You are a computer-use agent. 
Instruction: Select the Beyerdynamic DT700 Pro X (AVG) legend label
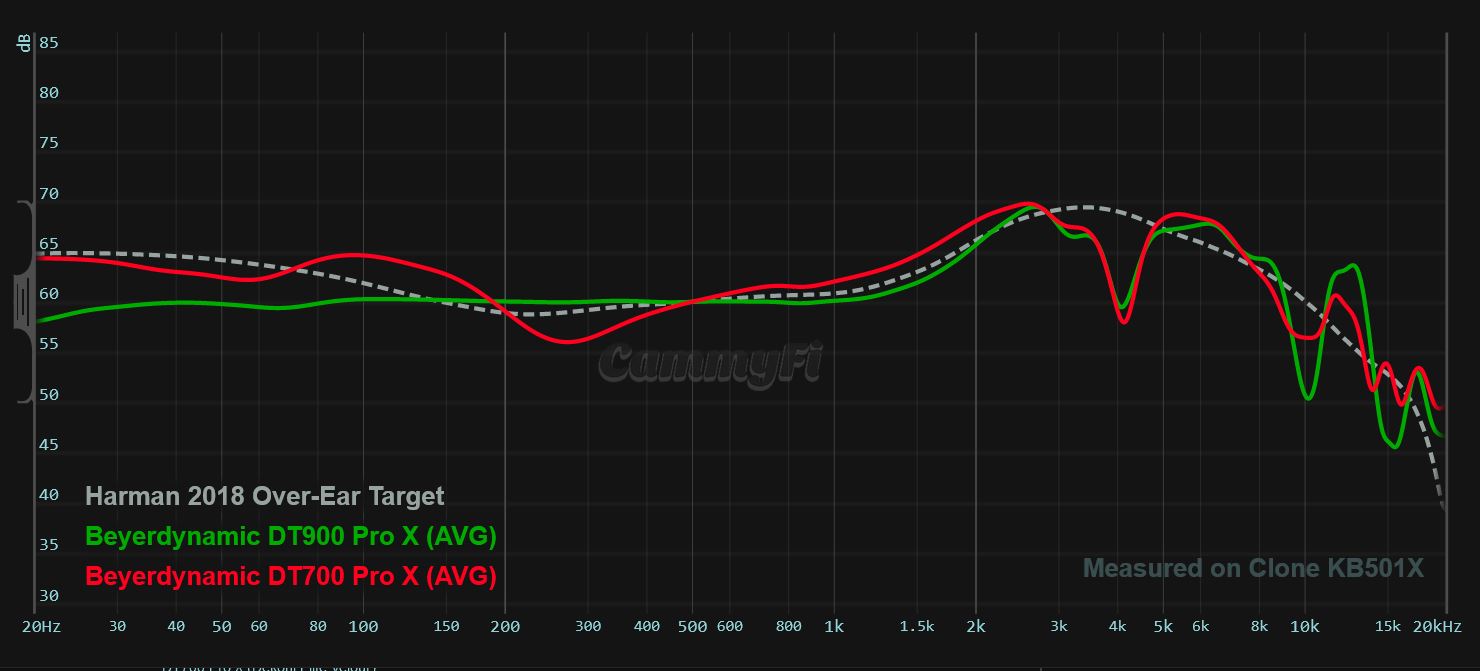291,576
